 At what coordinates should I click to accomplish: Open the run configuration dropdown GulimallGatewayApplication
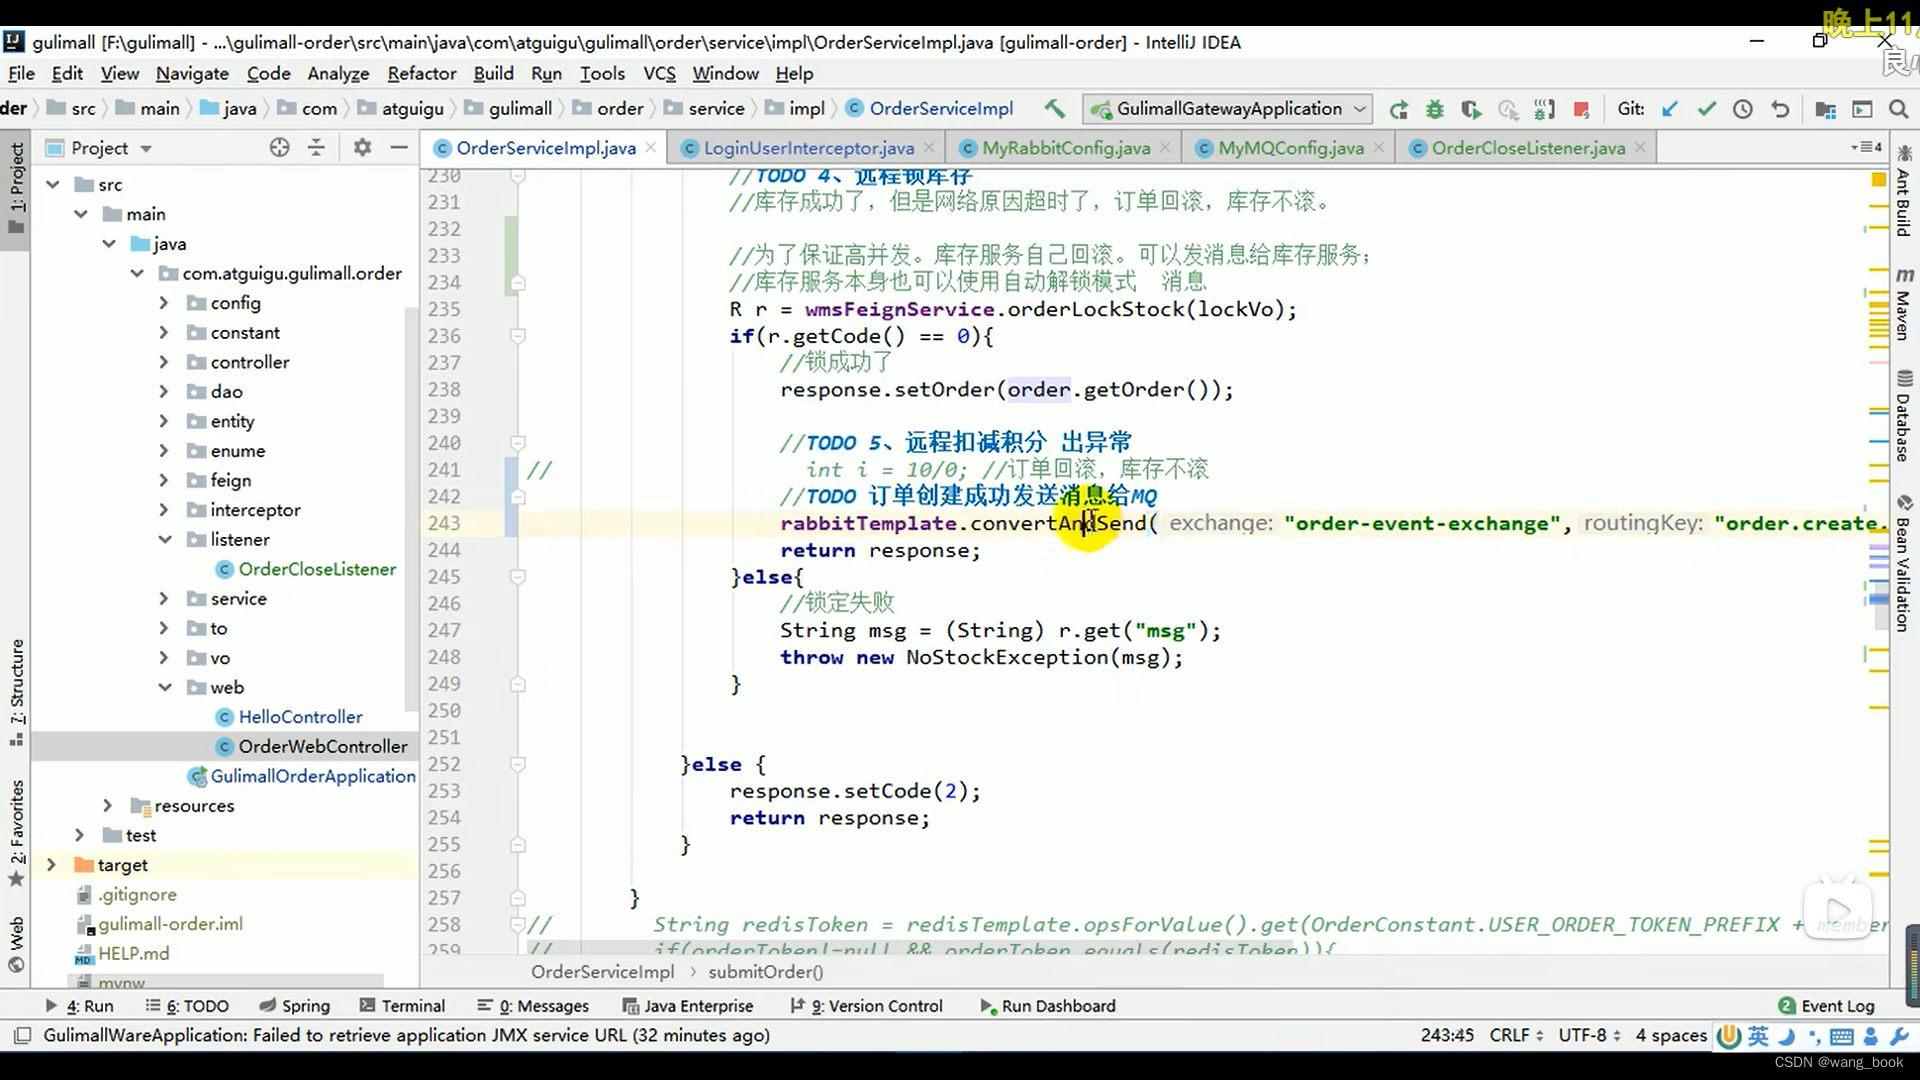tap(1229, 109)
